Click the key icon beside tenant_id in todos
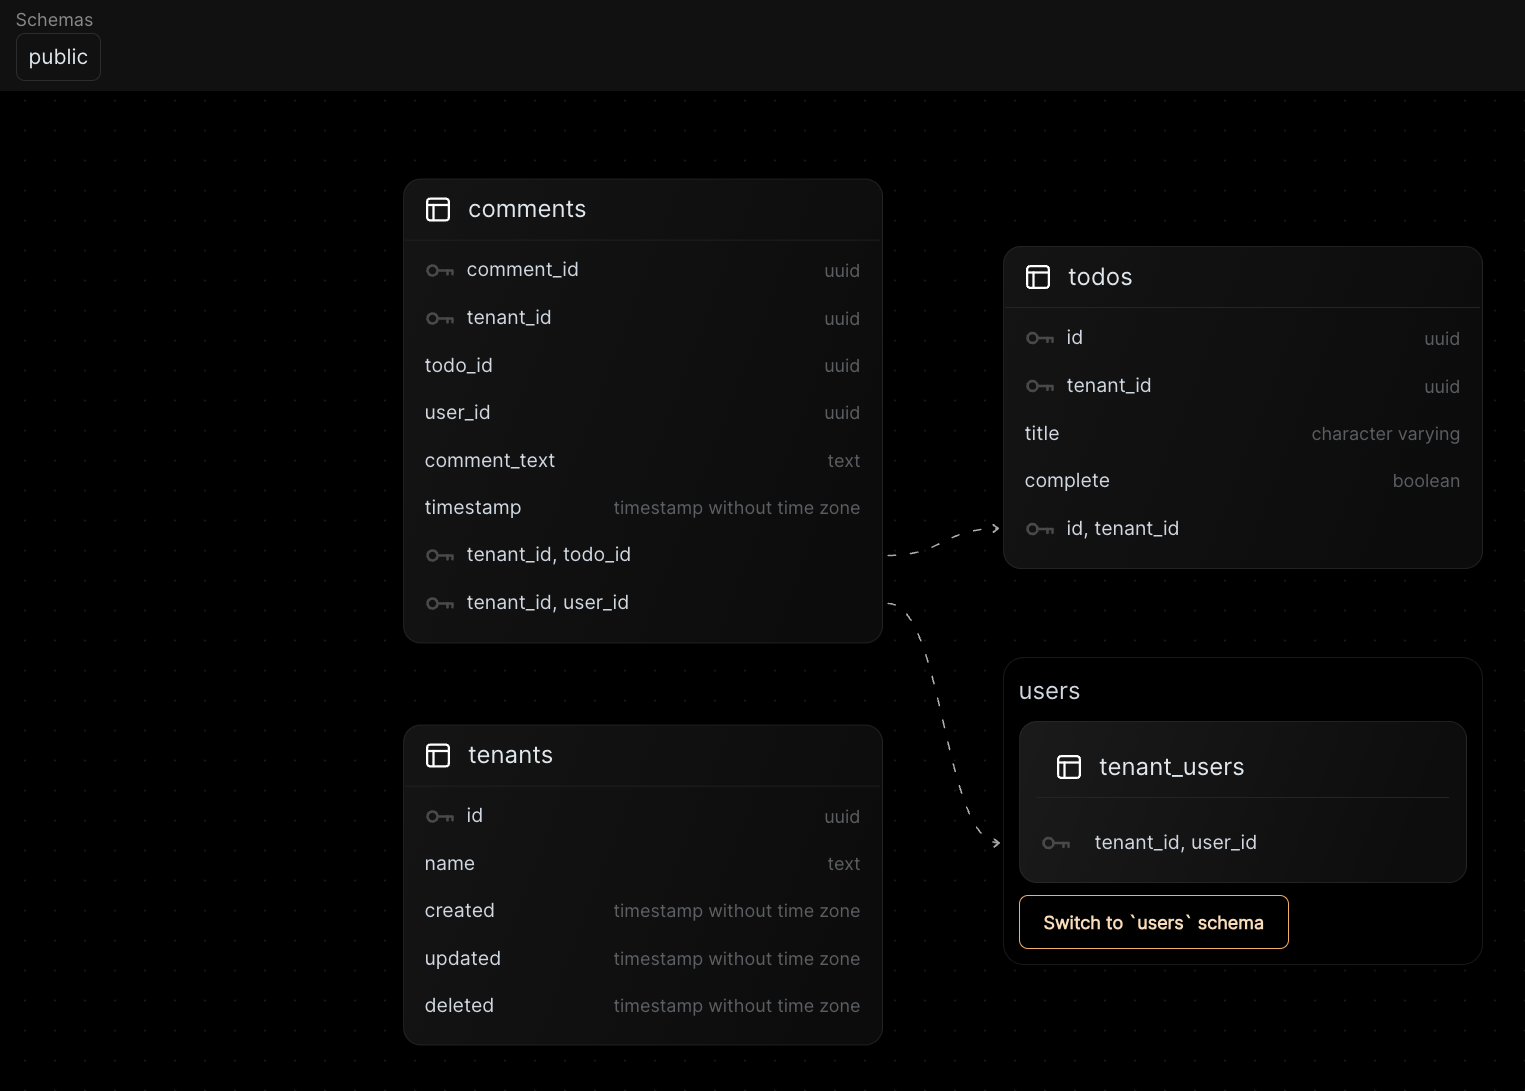The width and height of the screenshot is (1525, 1091). tap(1040, 386)
